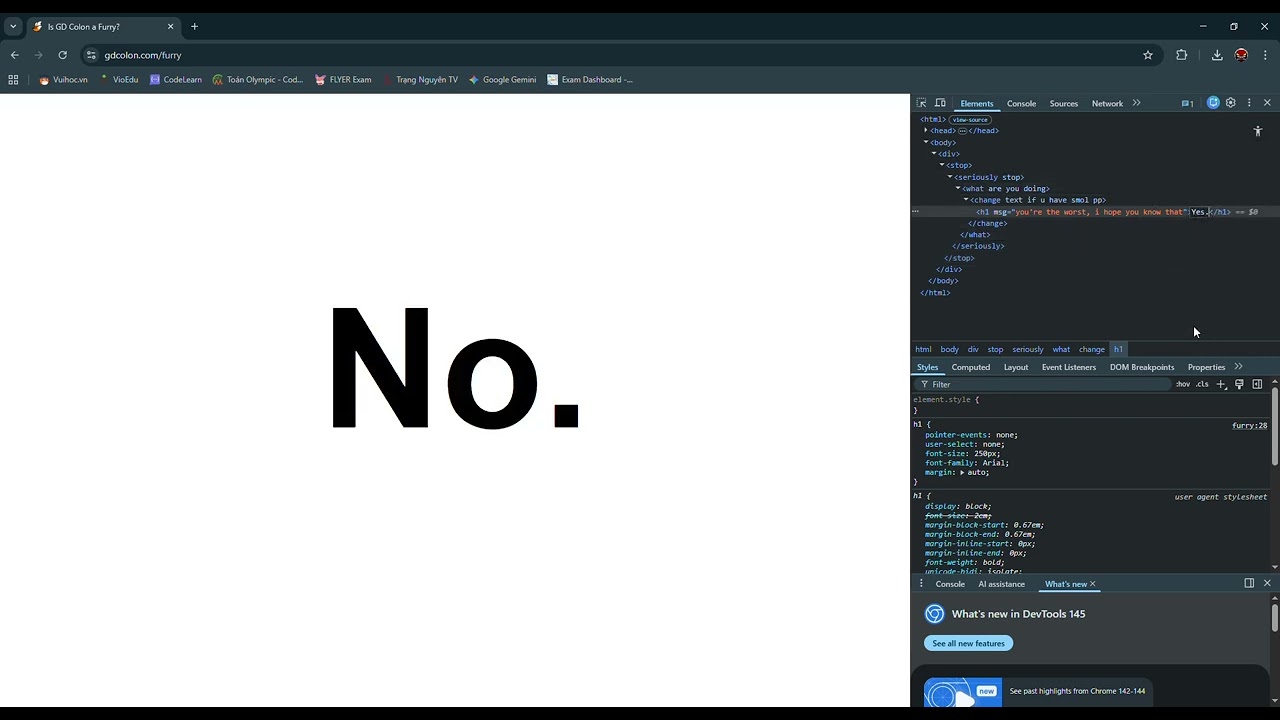
Task: Open the Layout tab
Action: pyautogui.click(x=1016, y=367)
